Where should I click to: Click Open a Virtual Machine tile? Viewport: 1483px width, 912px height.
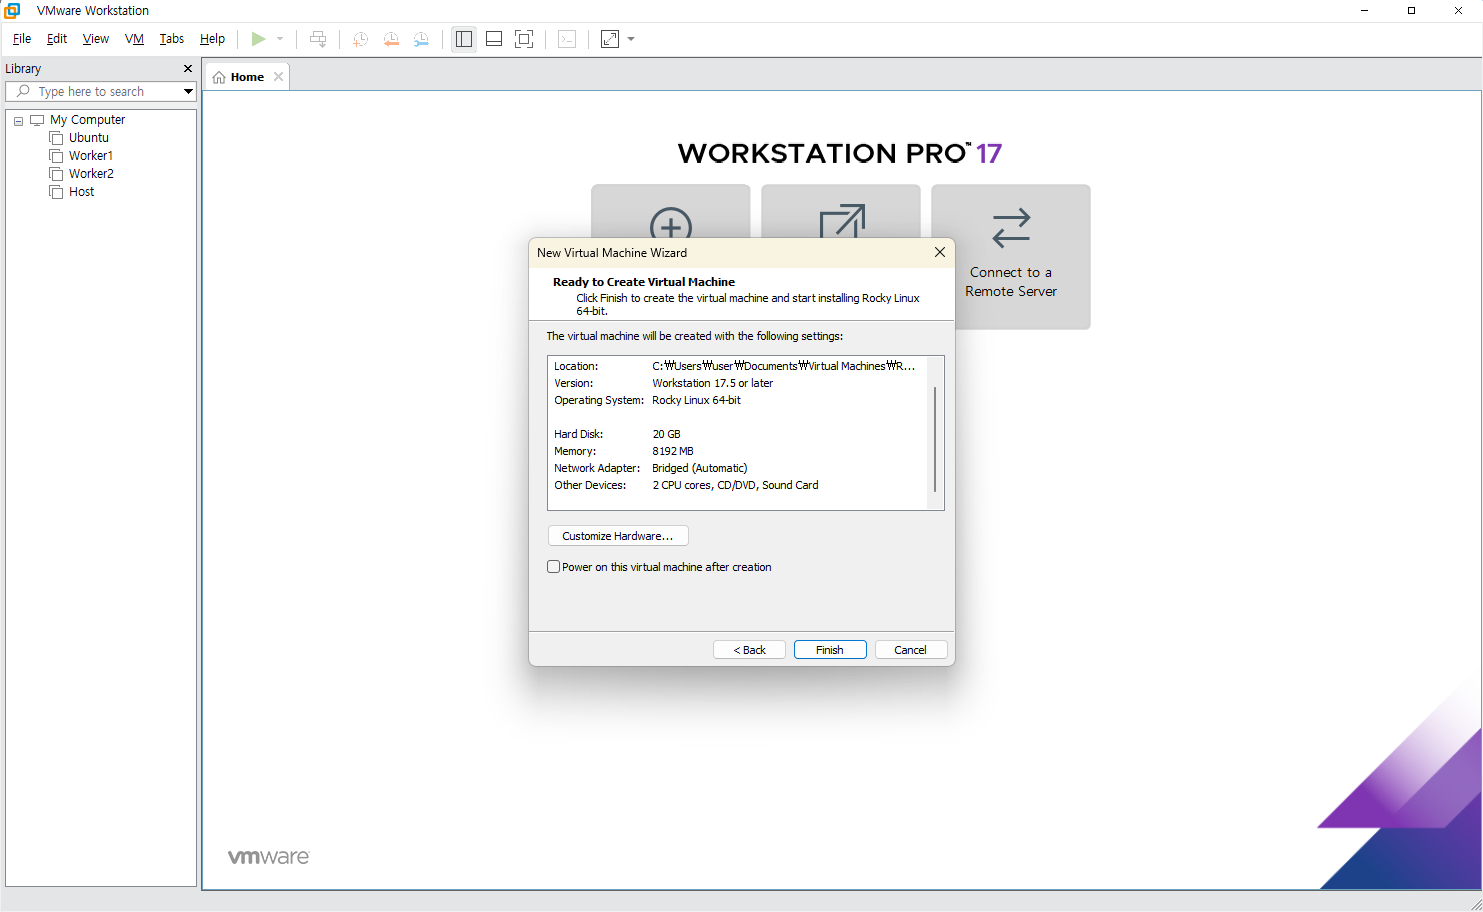pyautogui.click(x=841, y=210)
